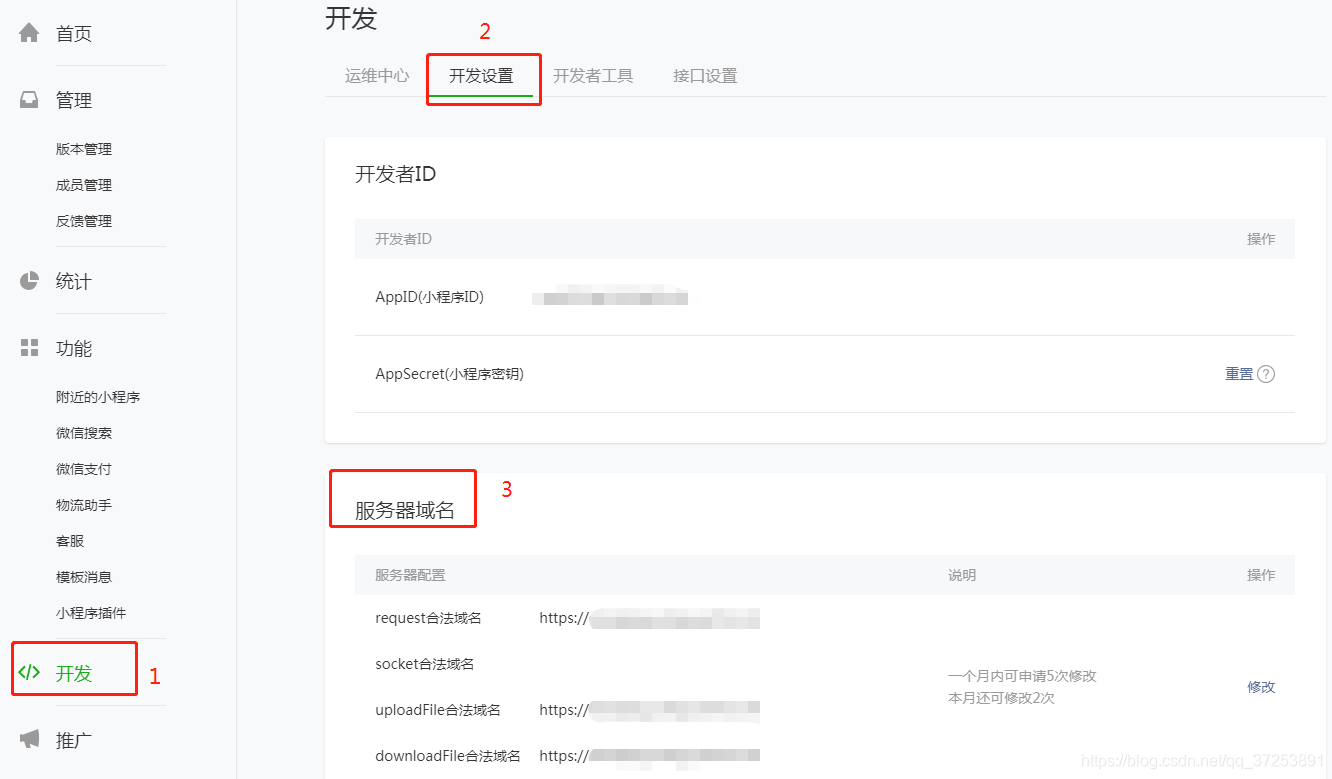Screen dimensions: 1332x779
Task: Click downloadFile domain https:// value
Action: [x=649, y=756]
